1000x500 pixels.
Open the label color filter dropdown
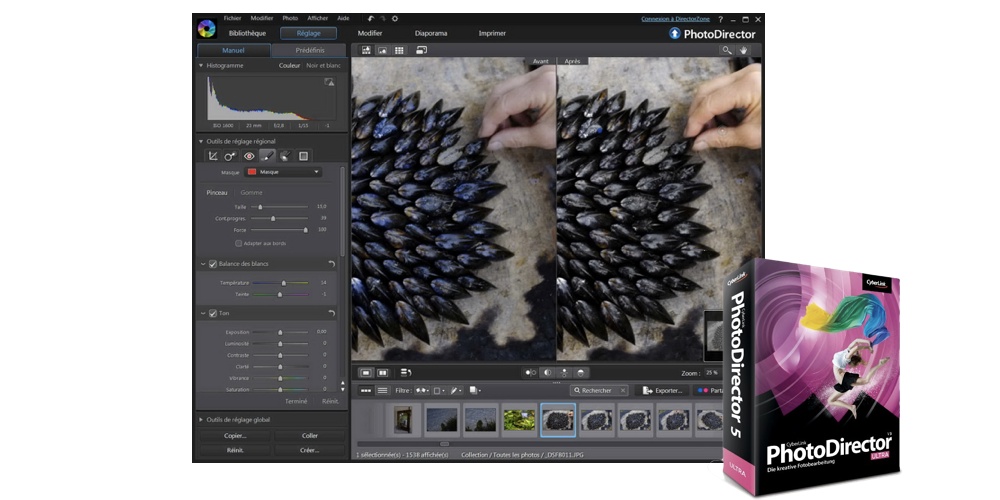(x=439, y=390)
